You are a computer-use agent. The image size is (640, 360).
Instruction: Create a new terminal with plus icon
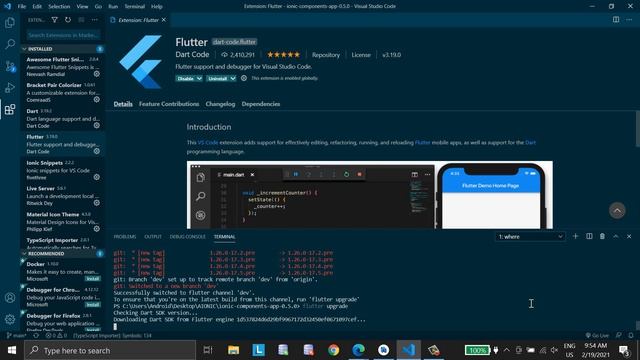coord(576,236)
